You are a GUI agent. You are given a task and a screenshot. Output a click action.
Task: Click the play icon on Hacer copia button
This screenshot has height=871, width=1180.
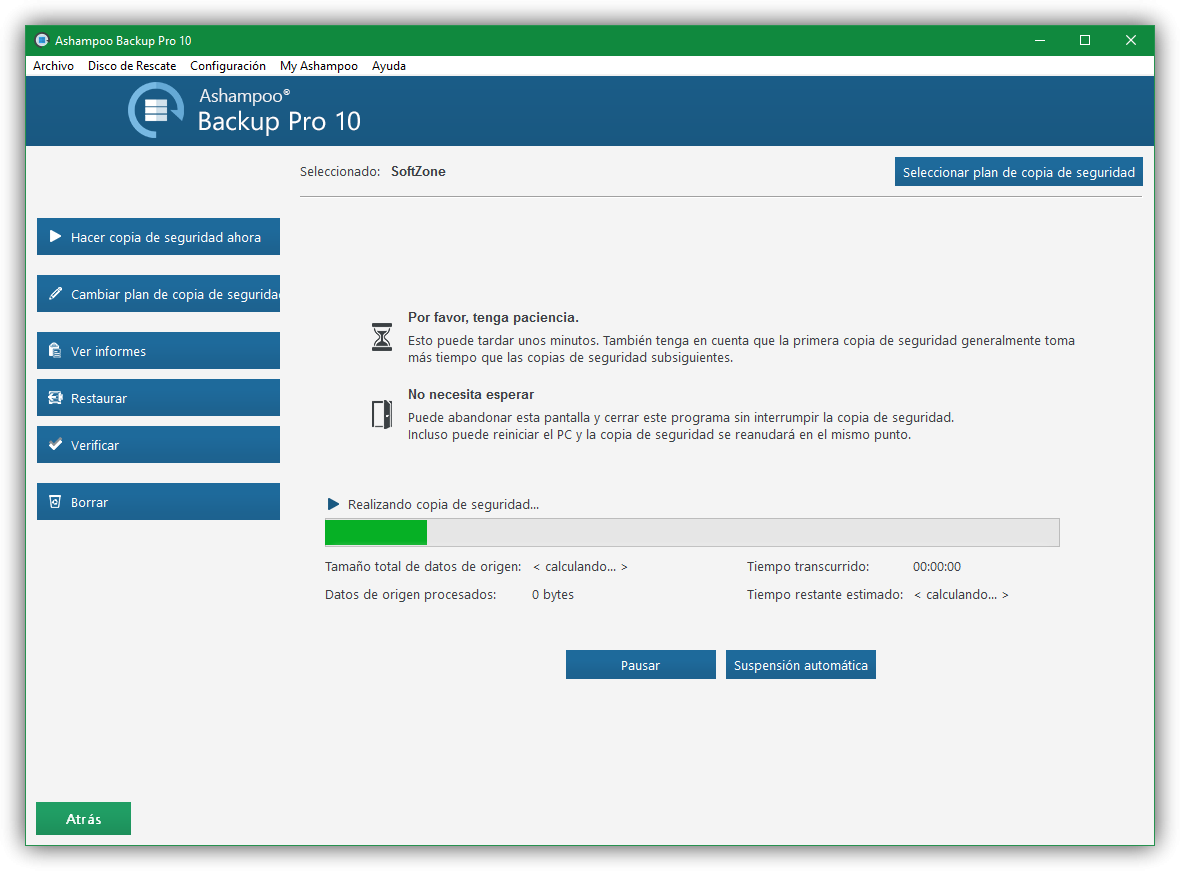click(x=55, y=236)
